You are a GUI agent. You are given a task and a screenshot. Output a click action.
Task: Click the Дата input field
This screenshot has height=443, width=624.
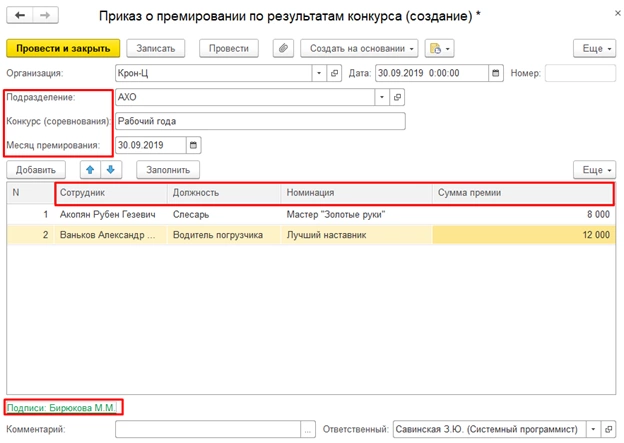coord(432,73)
